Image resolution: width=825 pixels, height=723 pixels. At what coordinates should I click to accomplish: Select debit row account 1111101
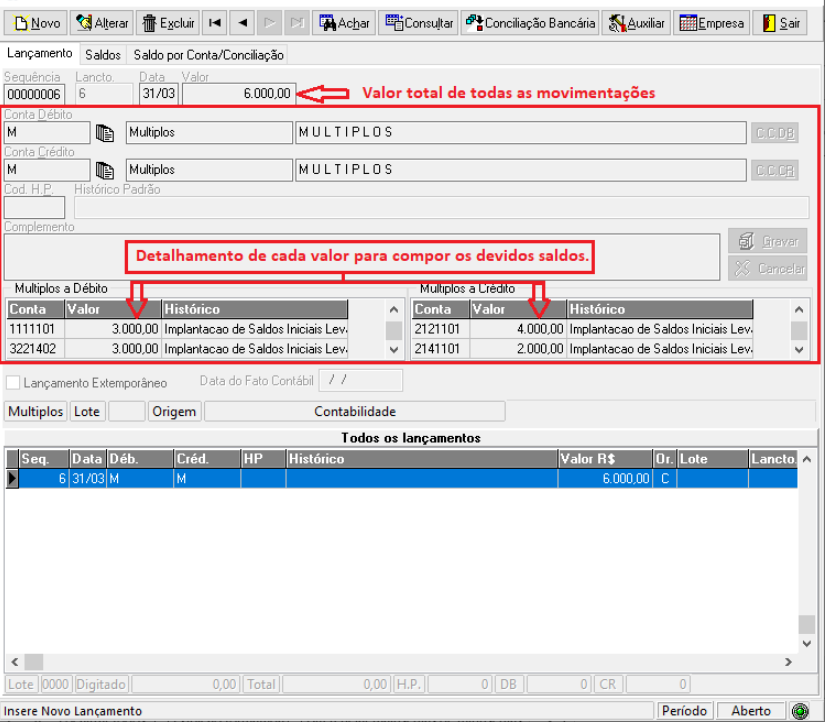[x=177, y=329]
